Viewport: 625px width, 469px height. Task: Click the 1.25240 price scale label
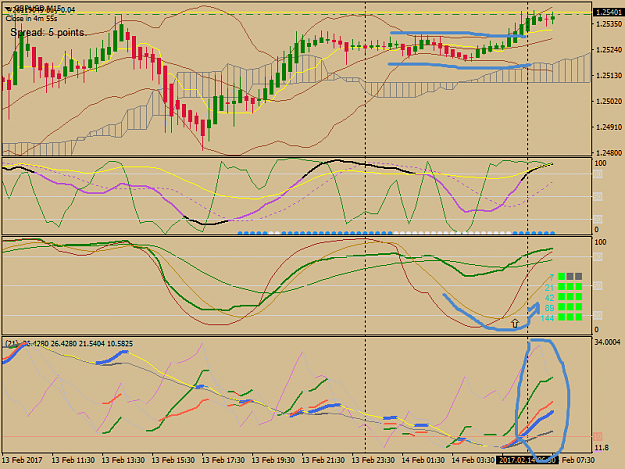[609, 50]
